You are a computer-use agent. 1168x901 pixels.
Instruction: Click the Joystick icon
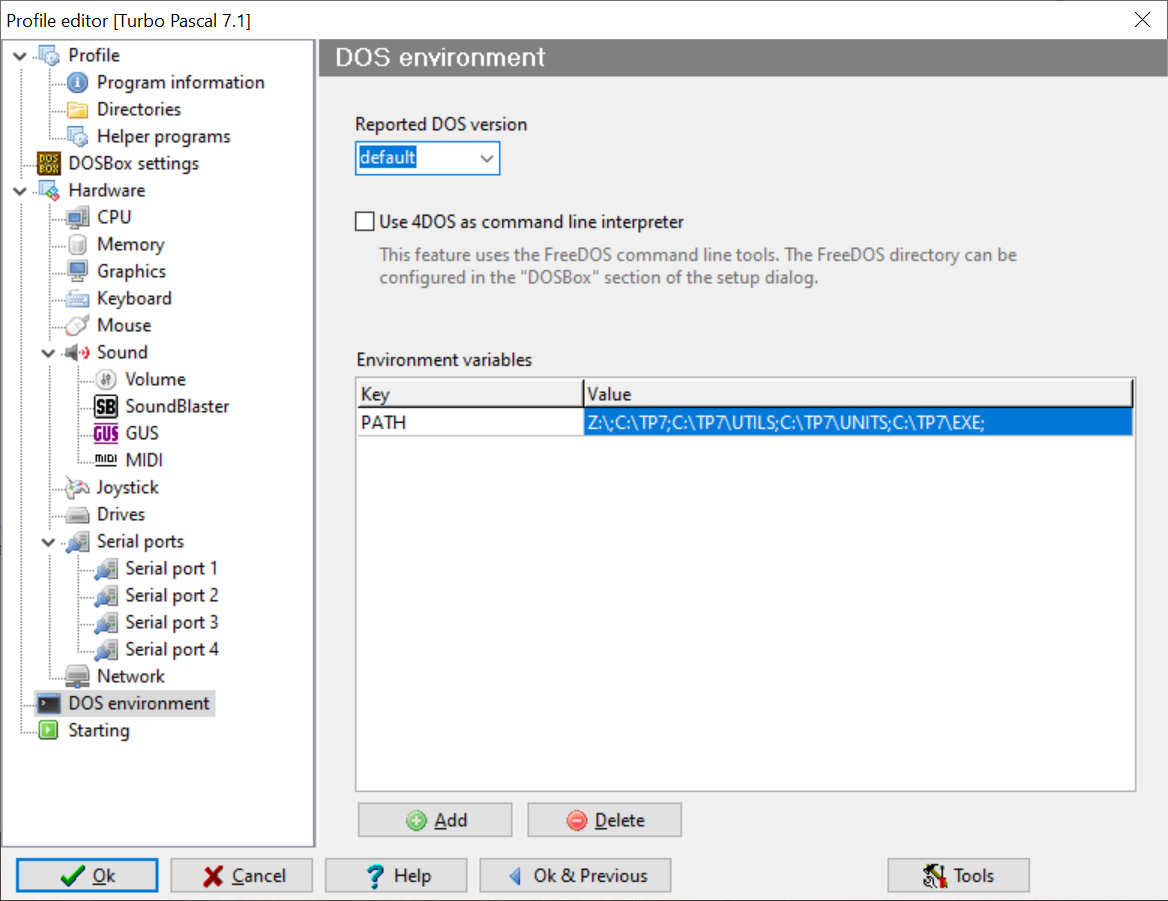77,488
